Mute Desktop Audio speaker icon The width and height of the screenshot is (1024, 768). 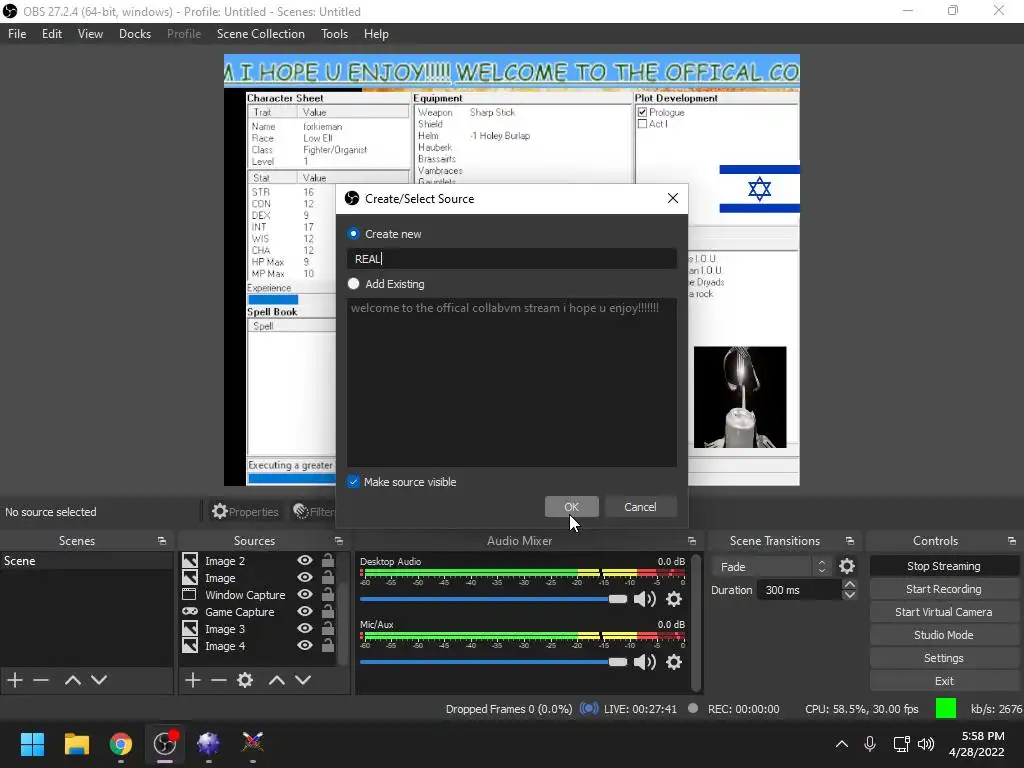click(645, 599)
